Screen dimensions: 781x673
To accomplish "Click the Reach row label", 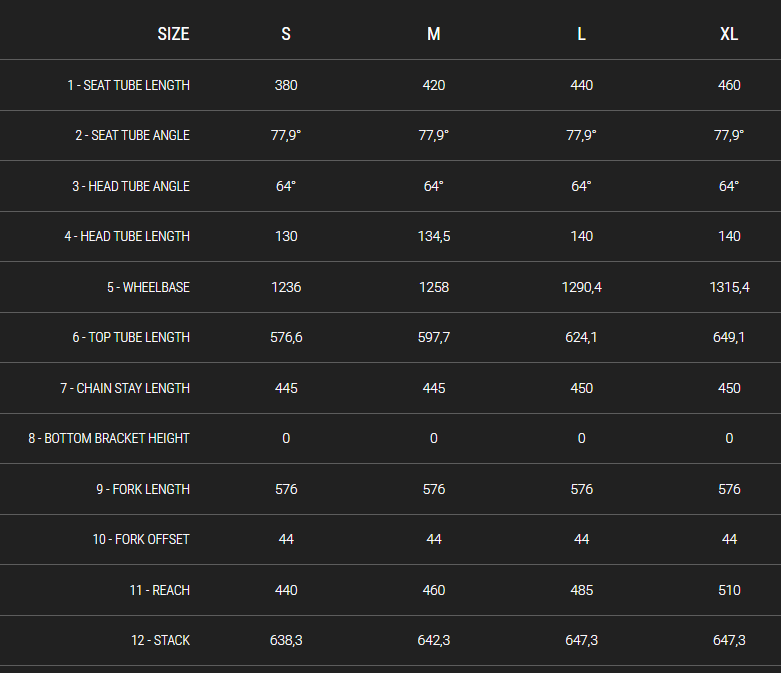I will (159, 590).
